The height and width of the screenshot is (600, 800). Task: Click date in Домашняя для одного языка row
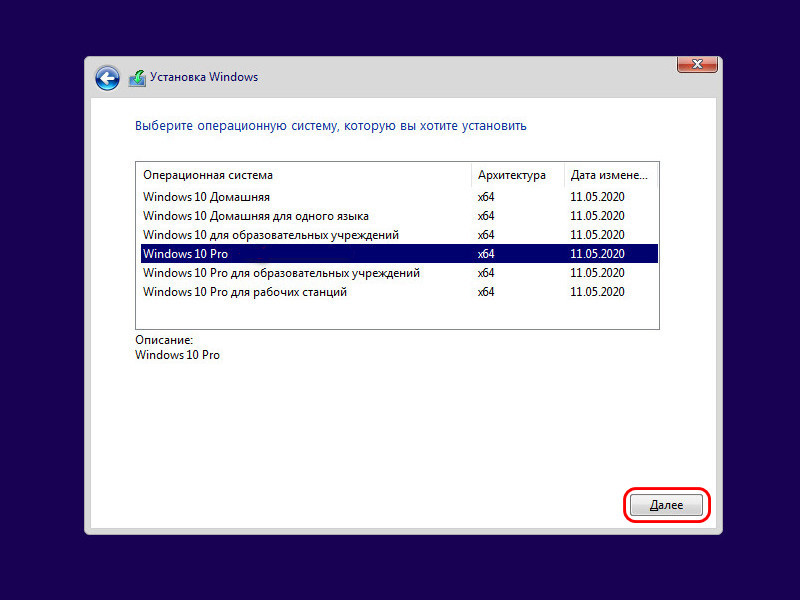point(597,216)
